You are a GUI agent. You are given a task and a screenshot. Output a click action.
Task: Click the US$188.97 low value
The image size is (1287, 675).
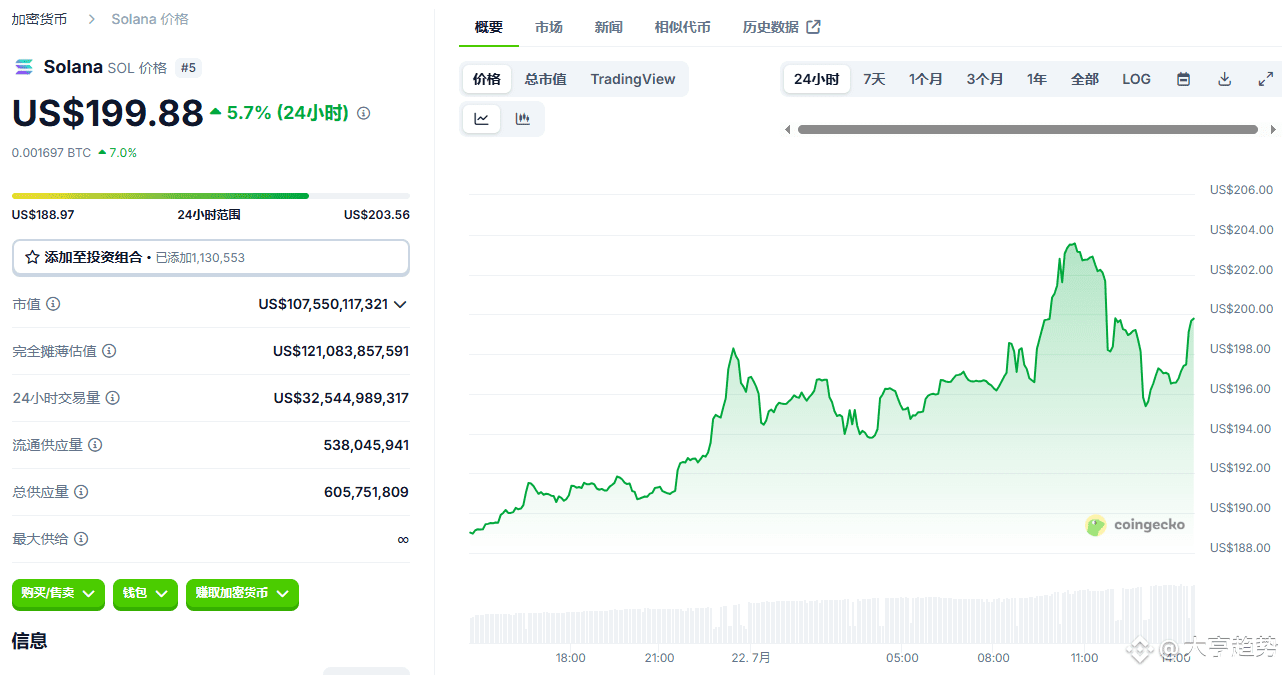[43, 214]
